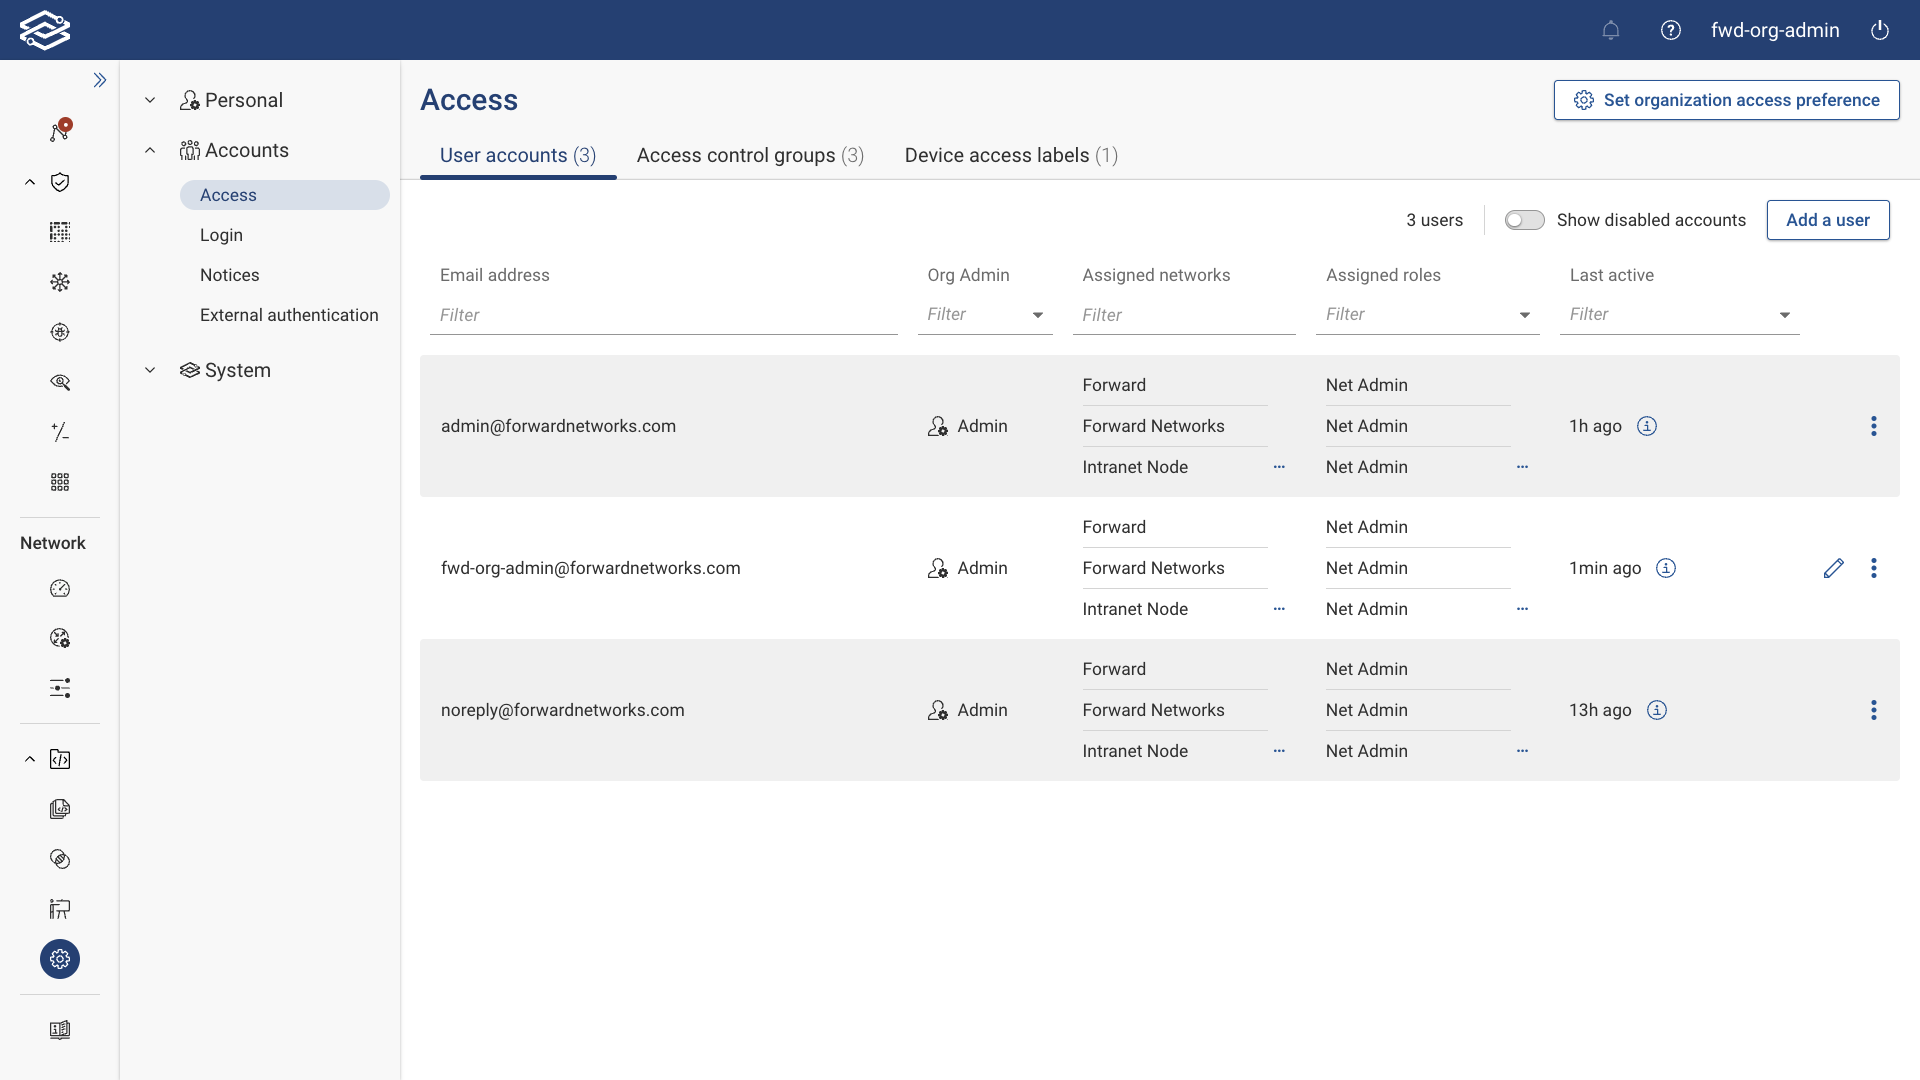
Task: Click the Add a user button
Action: (1828, 220)
